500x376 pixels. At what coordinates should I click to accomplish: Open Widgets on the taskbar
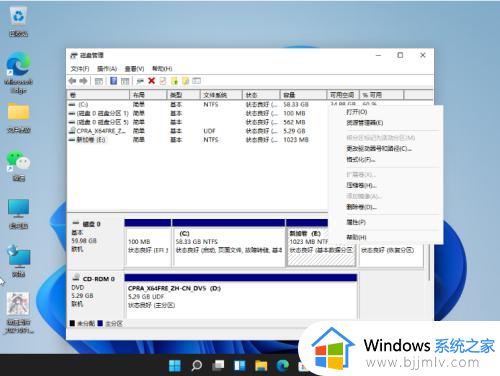(240, 366)
